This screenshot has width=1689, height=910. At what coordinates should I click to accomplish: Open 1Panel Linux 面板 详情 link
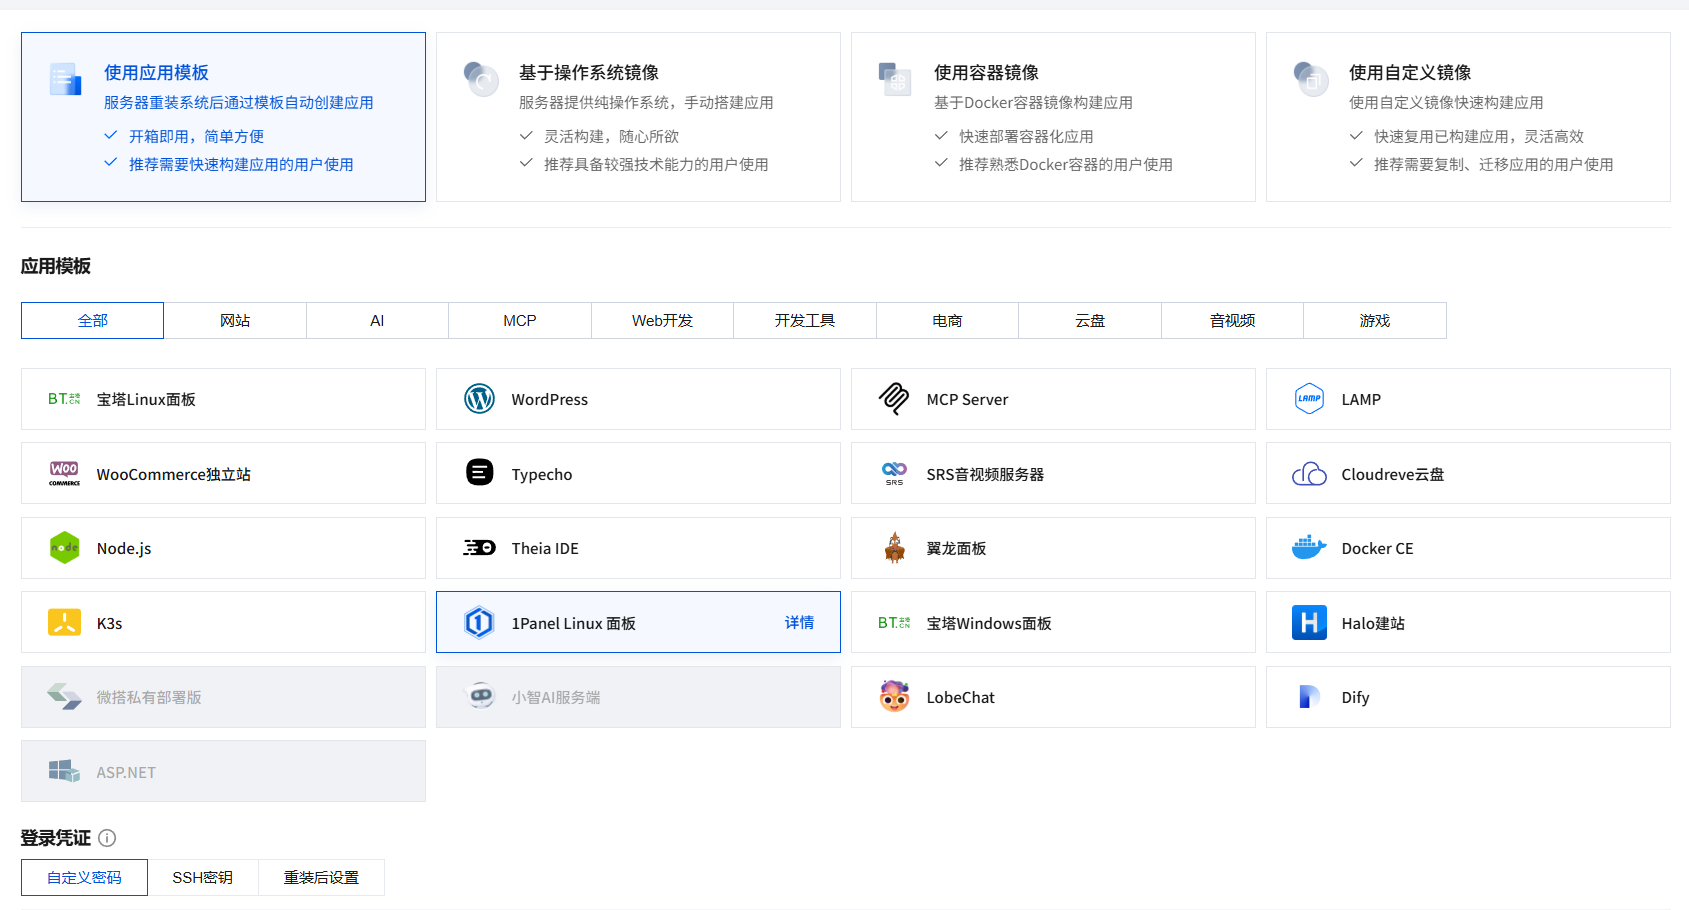pyautogui.click(x=800, y=622)
